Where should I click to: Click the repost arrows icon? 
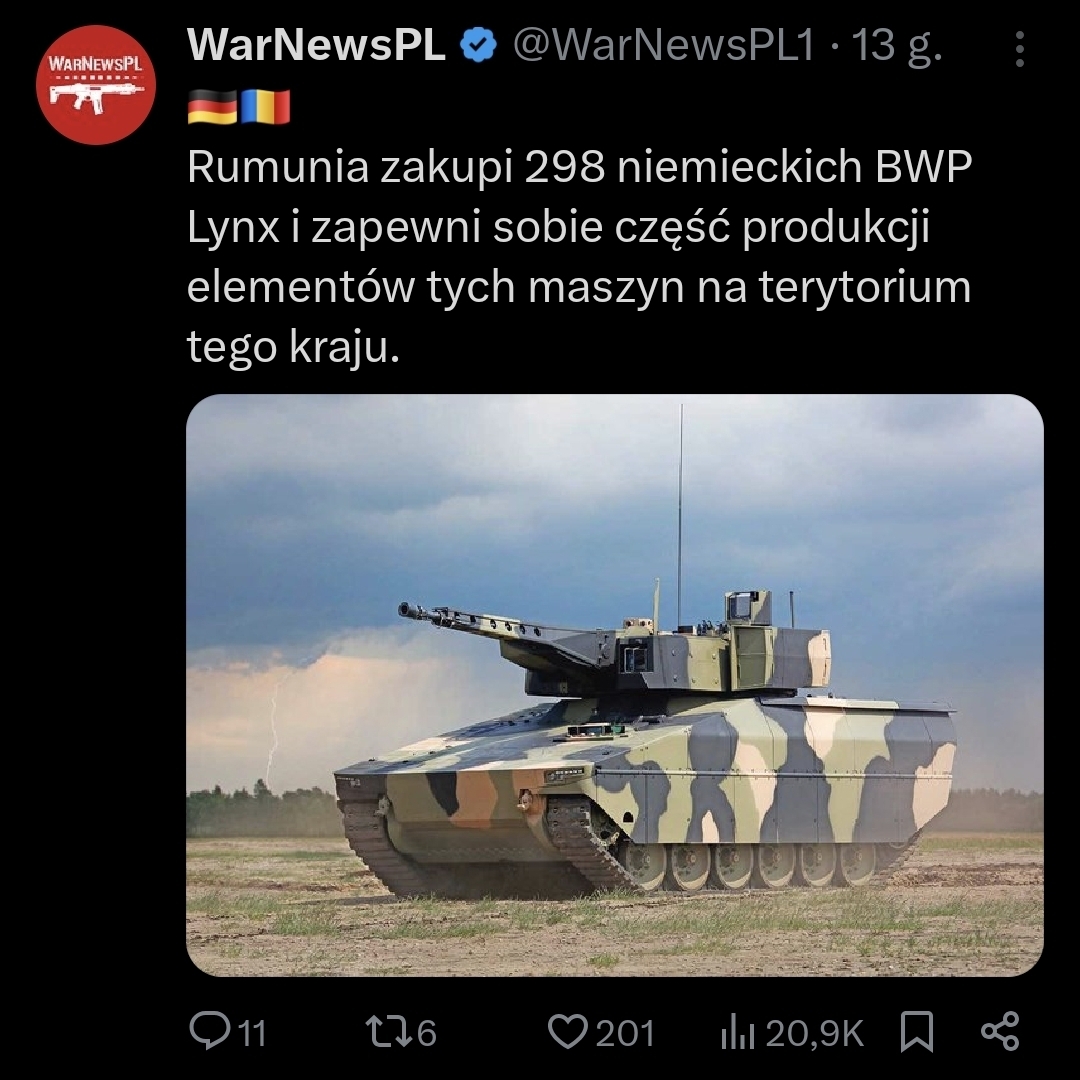point(389,1032)
